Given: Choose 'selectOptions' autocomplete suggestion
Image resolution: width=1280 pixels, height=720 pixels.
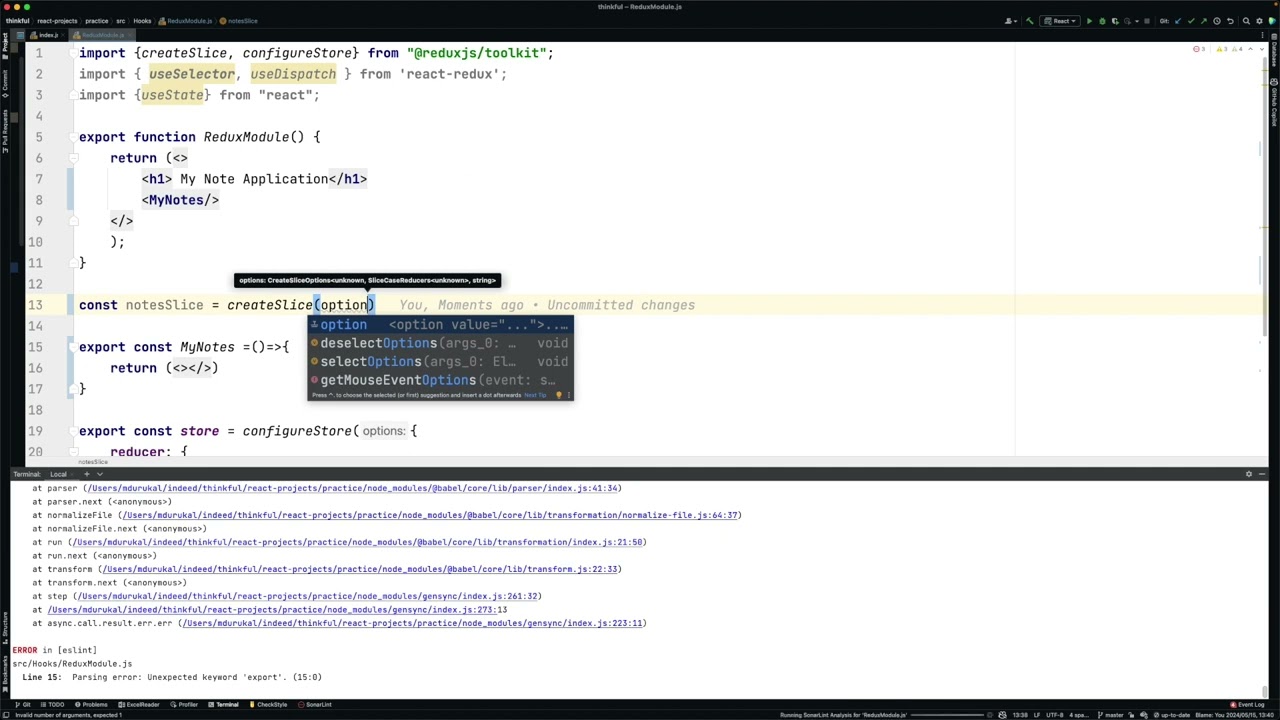Looking at the screenshot, I should click(440, 362).
